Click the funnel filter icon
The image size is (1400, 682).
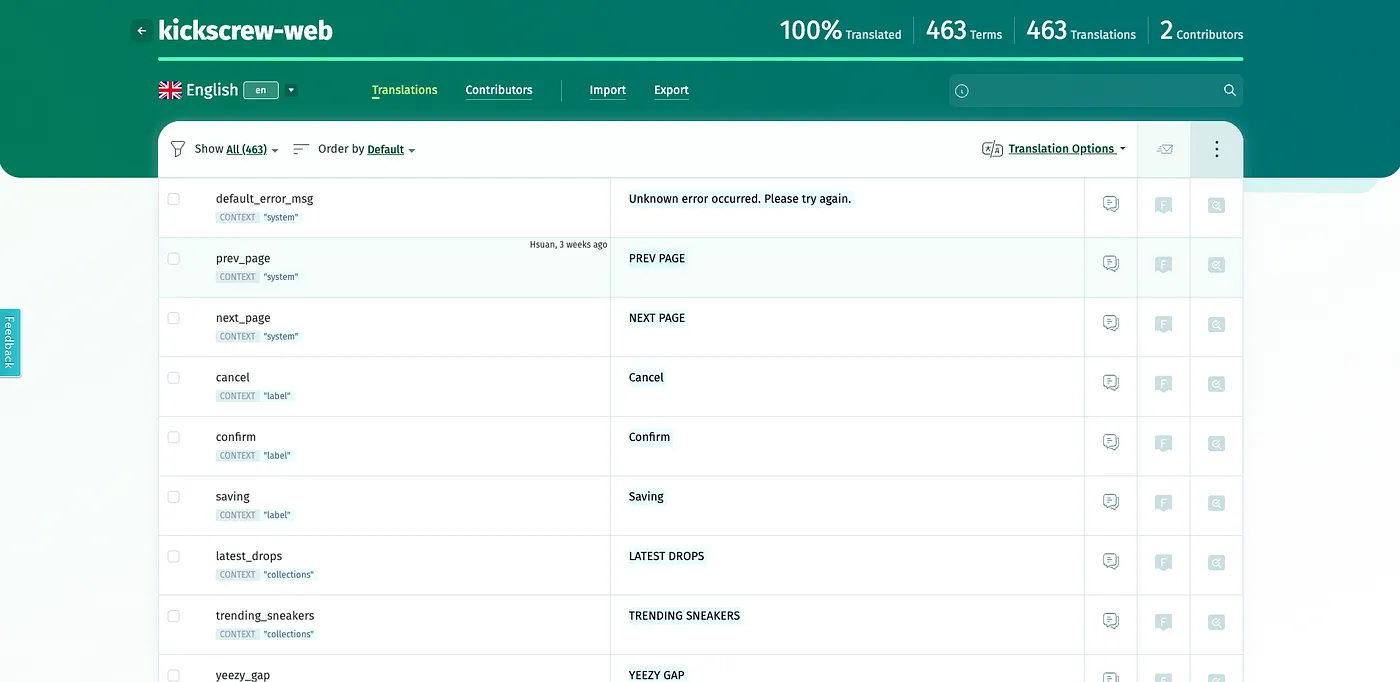tap(178, 149)
